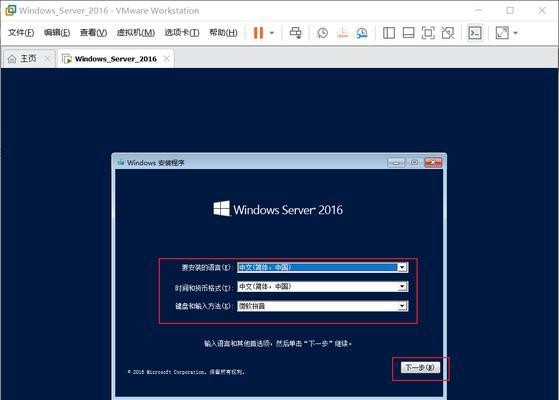Enter full screen mode
Image resolution: width=559 pixels, height=400 pixels.
tap(428, 33)
